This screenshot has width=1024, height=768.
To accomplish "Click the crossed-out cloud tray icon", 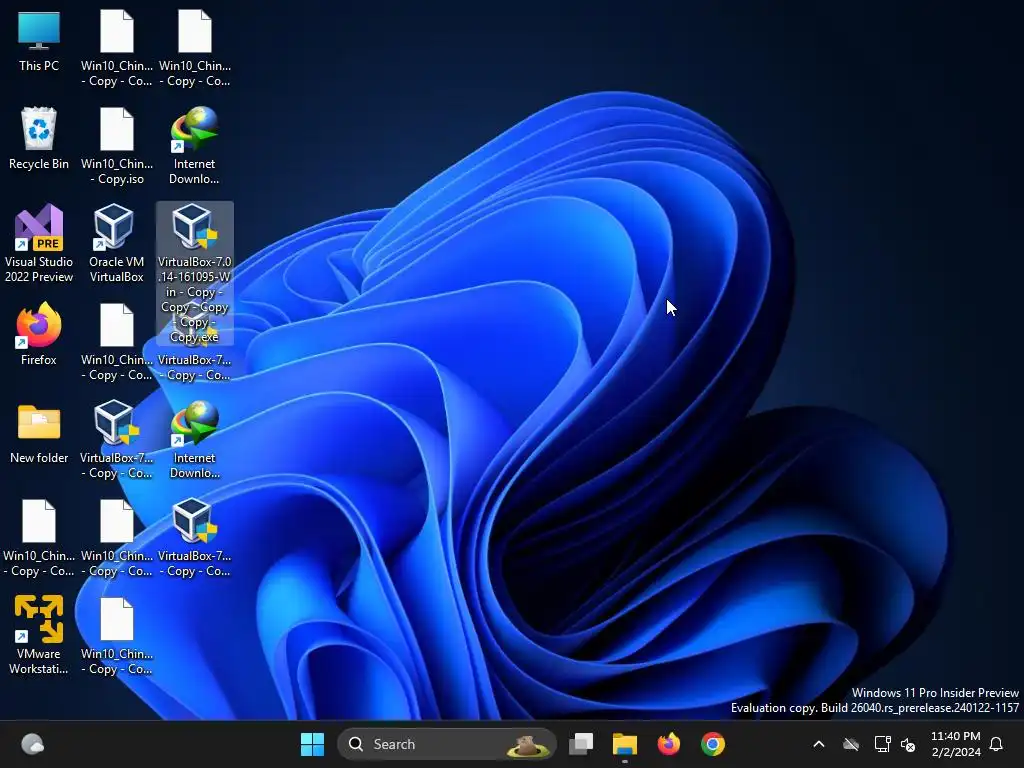I will 850,744.
